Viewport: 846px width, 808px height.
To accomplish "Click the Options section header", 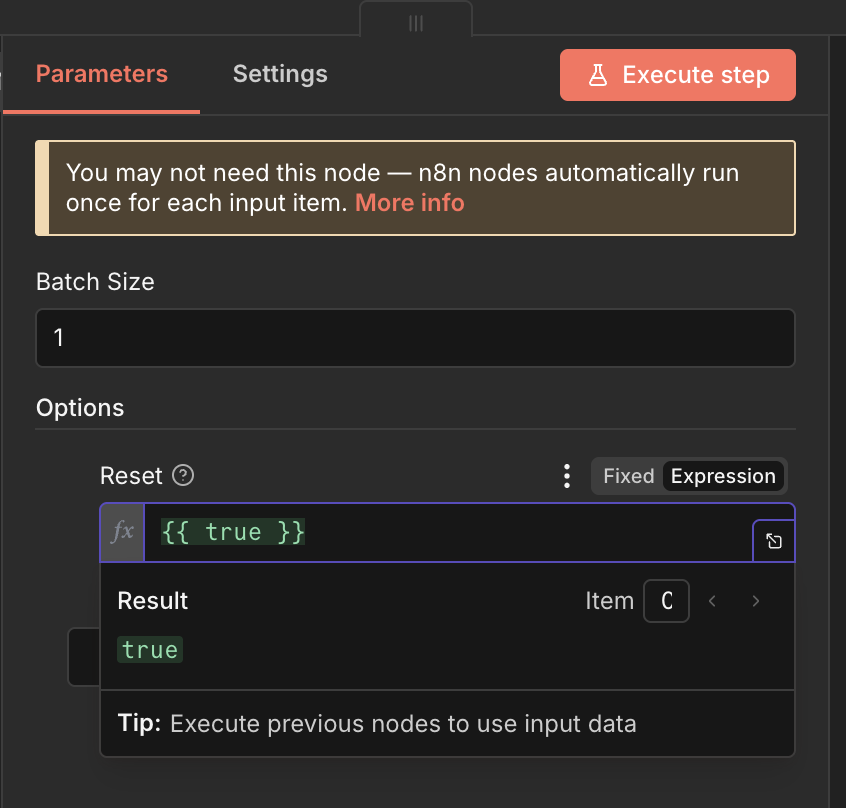I will (80, 408).
